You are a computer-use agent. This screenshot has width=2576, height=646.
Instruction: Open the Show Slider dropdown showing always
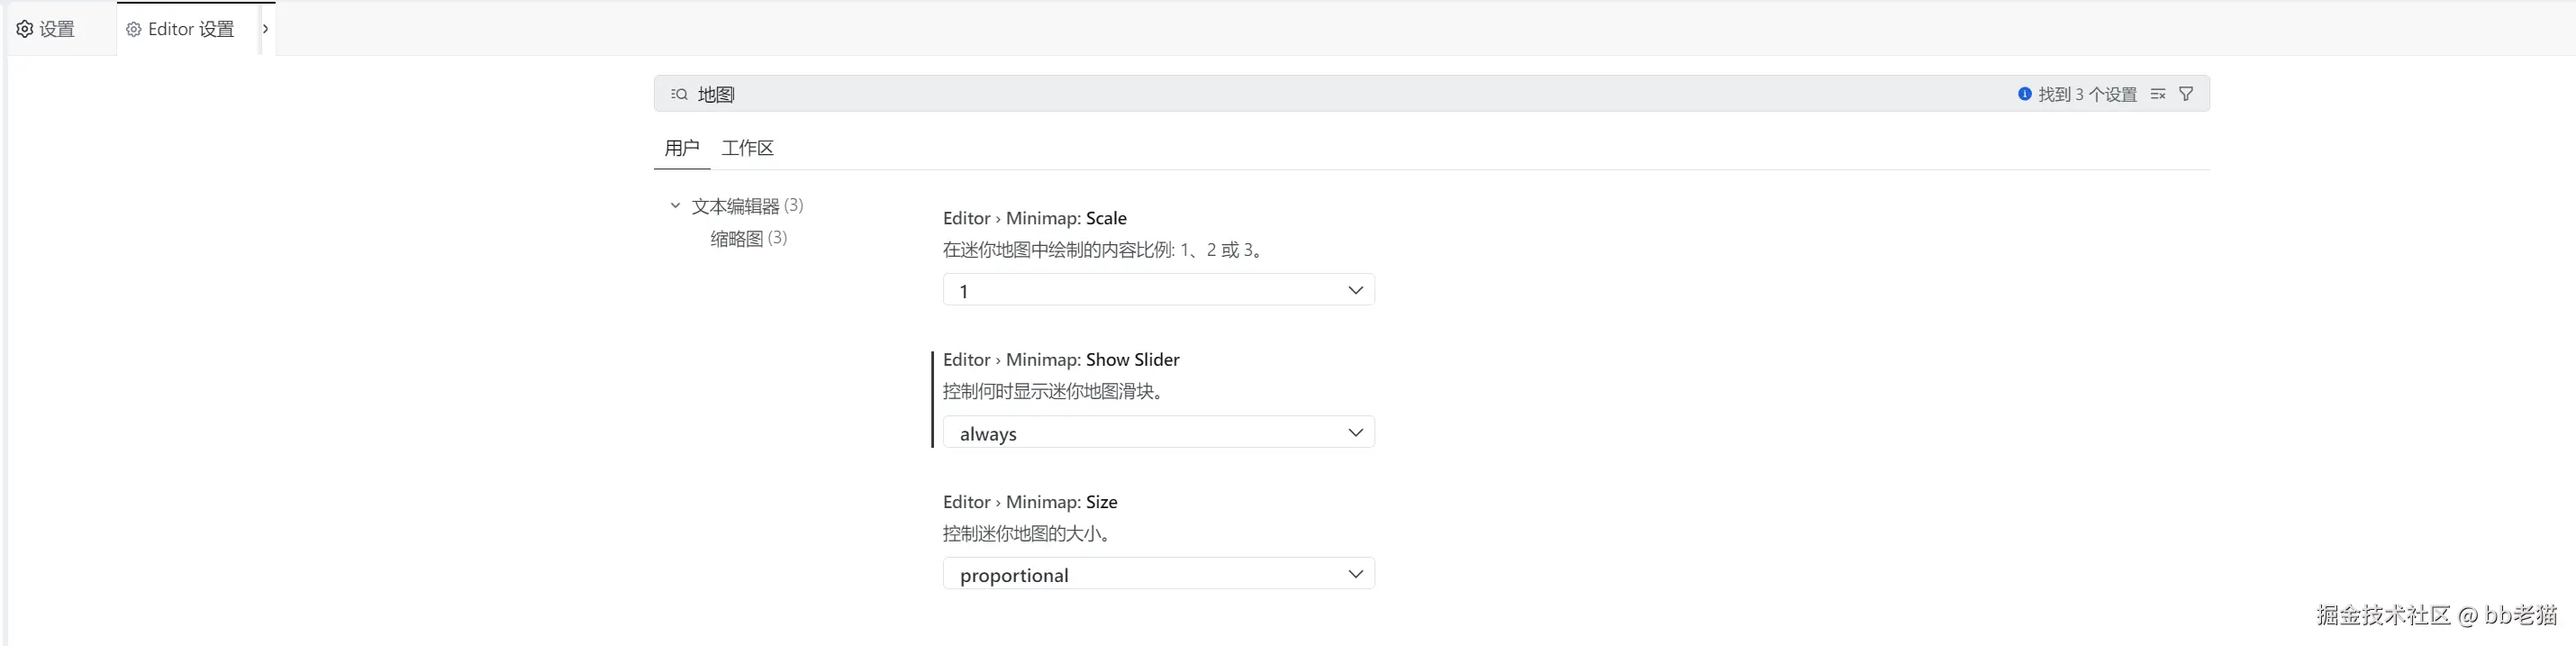click(x=1158, y=433)
